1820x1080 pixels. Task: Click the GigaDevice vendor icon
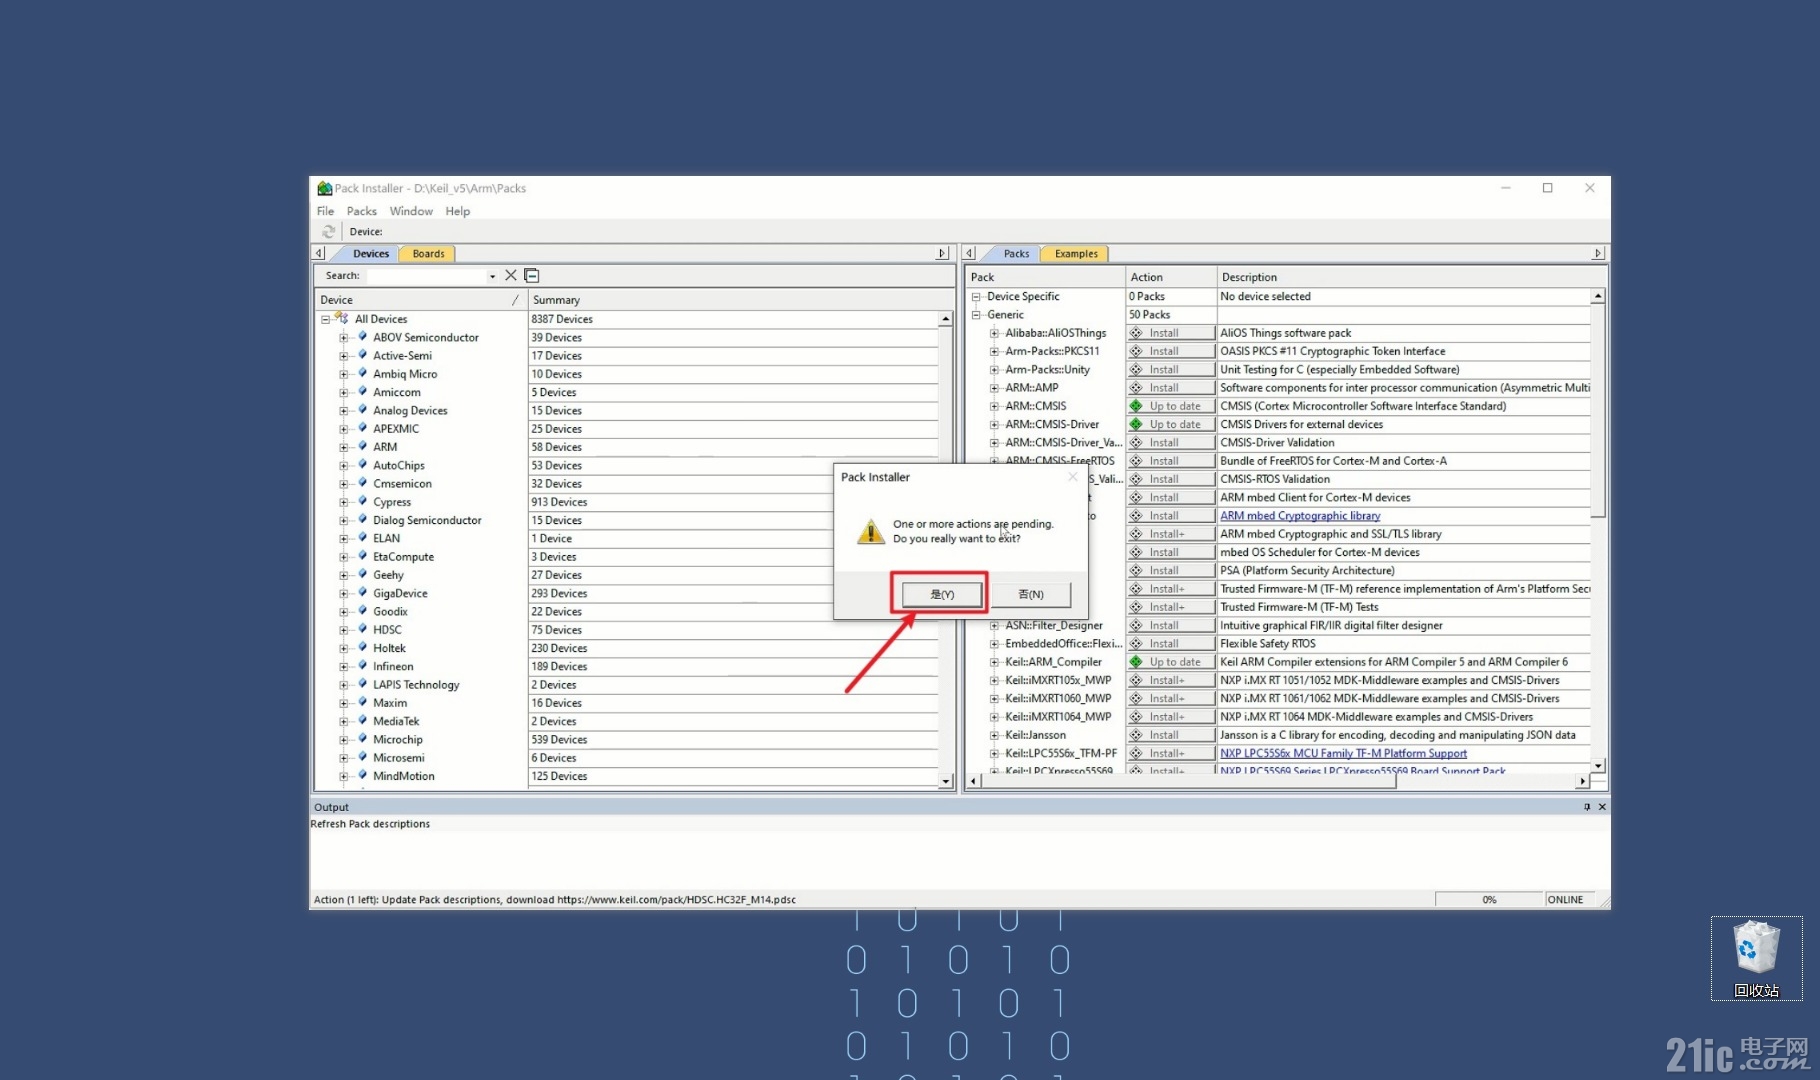tap(362, 593)
